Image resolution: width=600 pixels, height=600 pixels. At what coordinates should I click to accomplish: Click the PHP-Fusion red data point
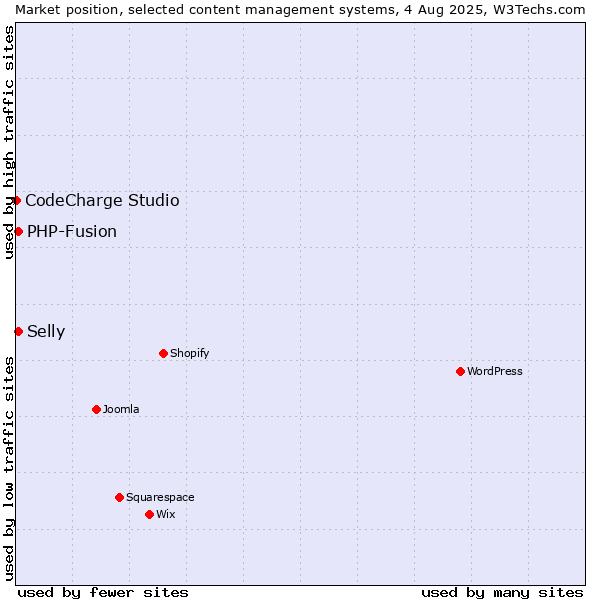coord(18,232)
